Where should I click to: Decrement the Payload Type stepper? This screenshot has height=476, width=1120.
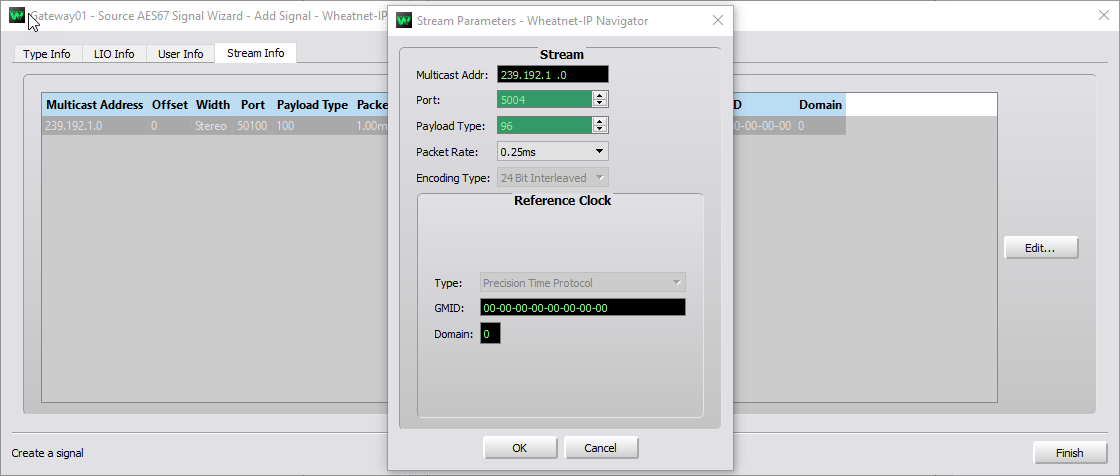click(600, 130)
